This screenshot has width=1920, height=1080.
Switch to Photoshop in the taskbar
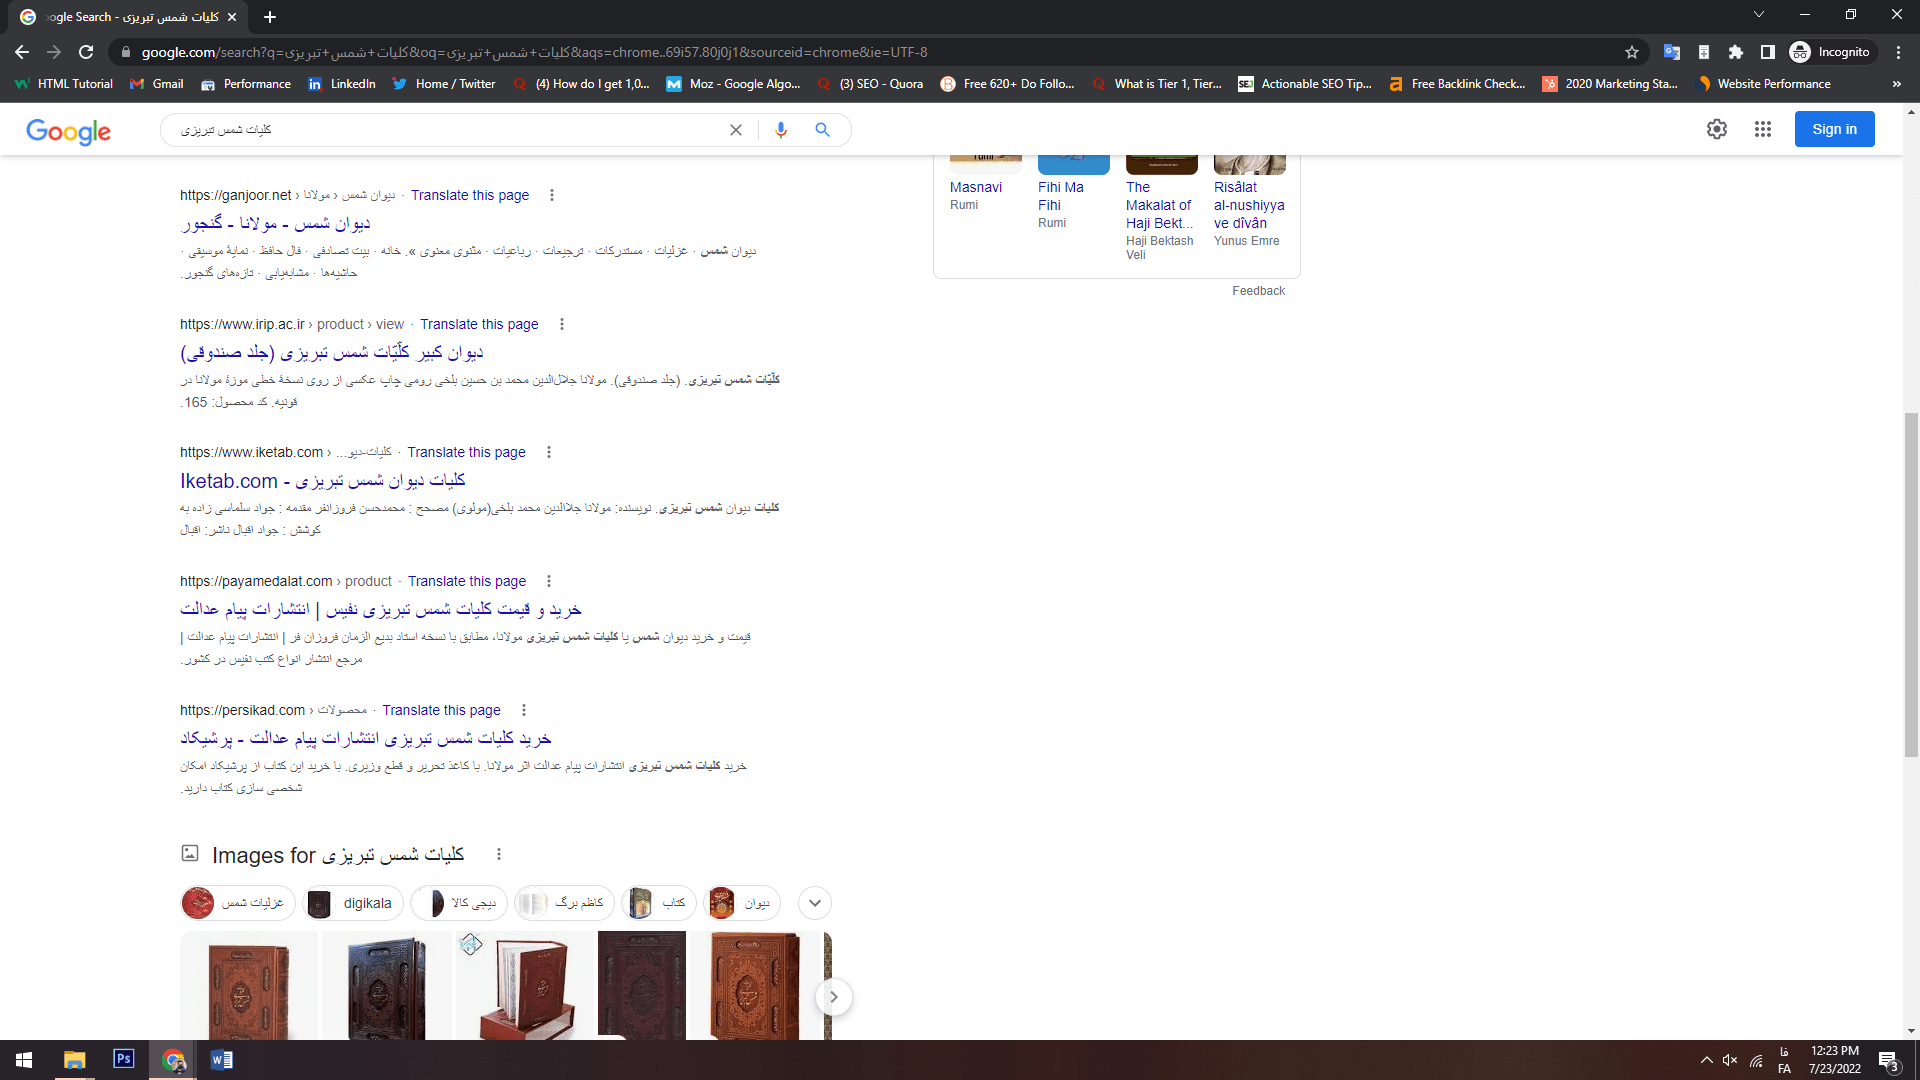124,1060
